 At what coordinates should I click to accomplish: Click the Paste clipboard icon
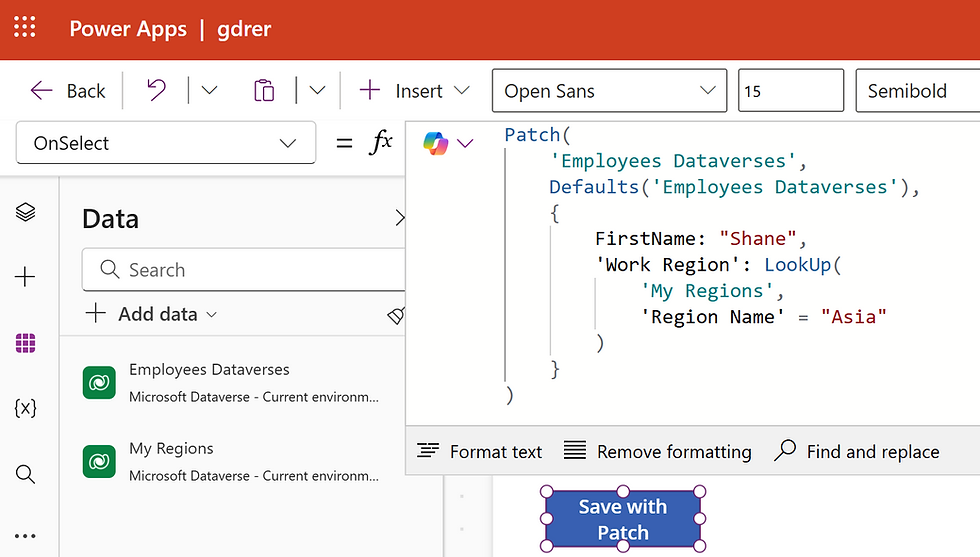click(264, 91)
